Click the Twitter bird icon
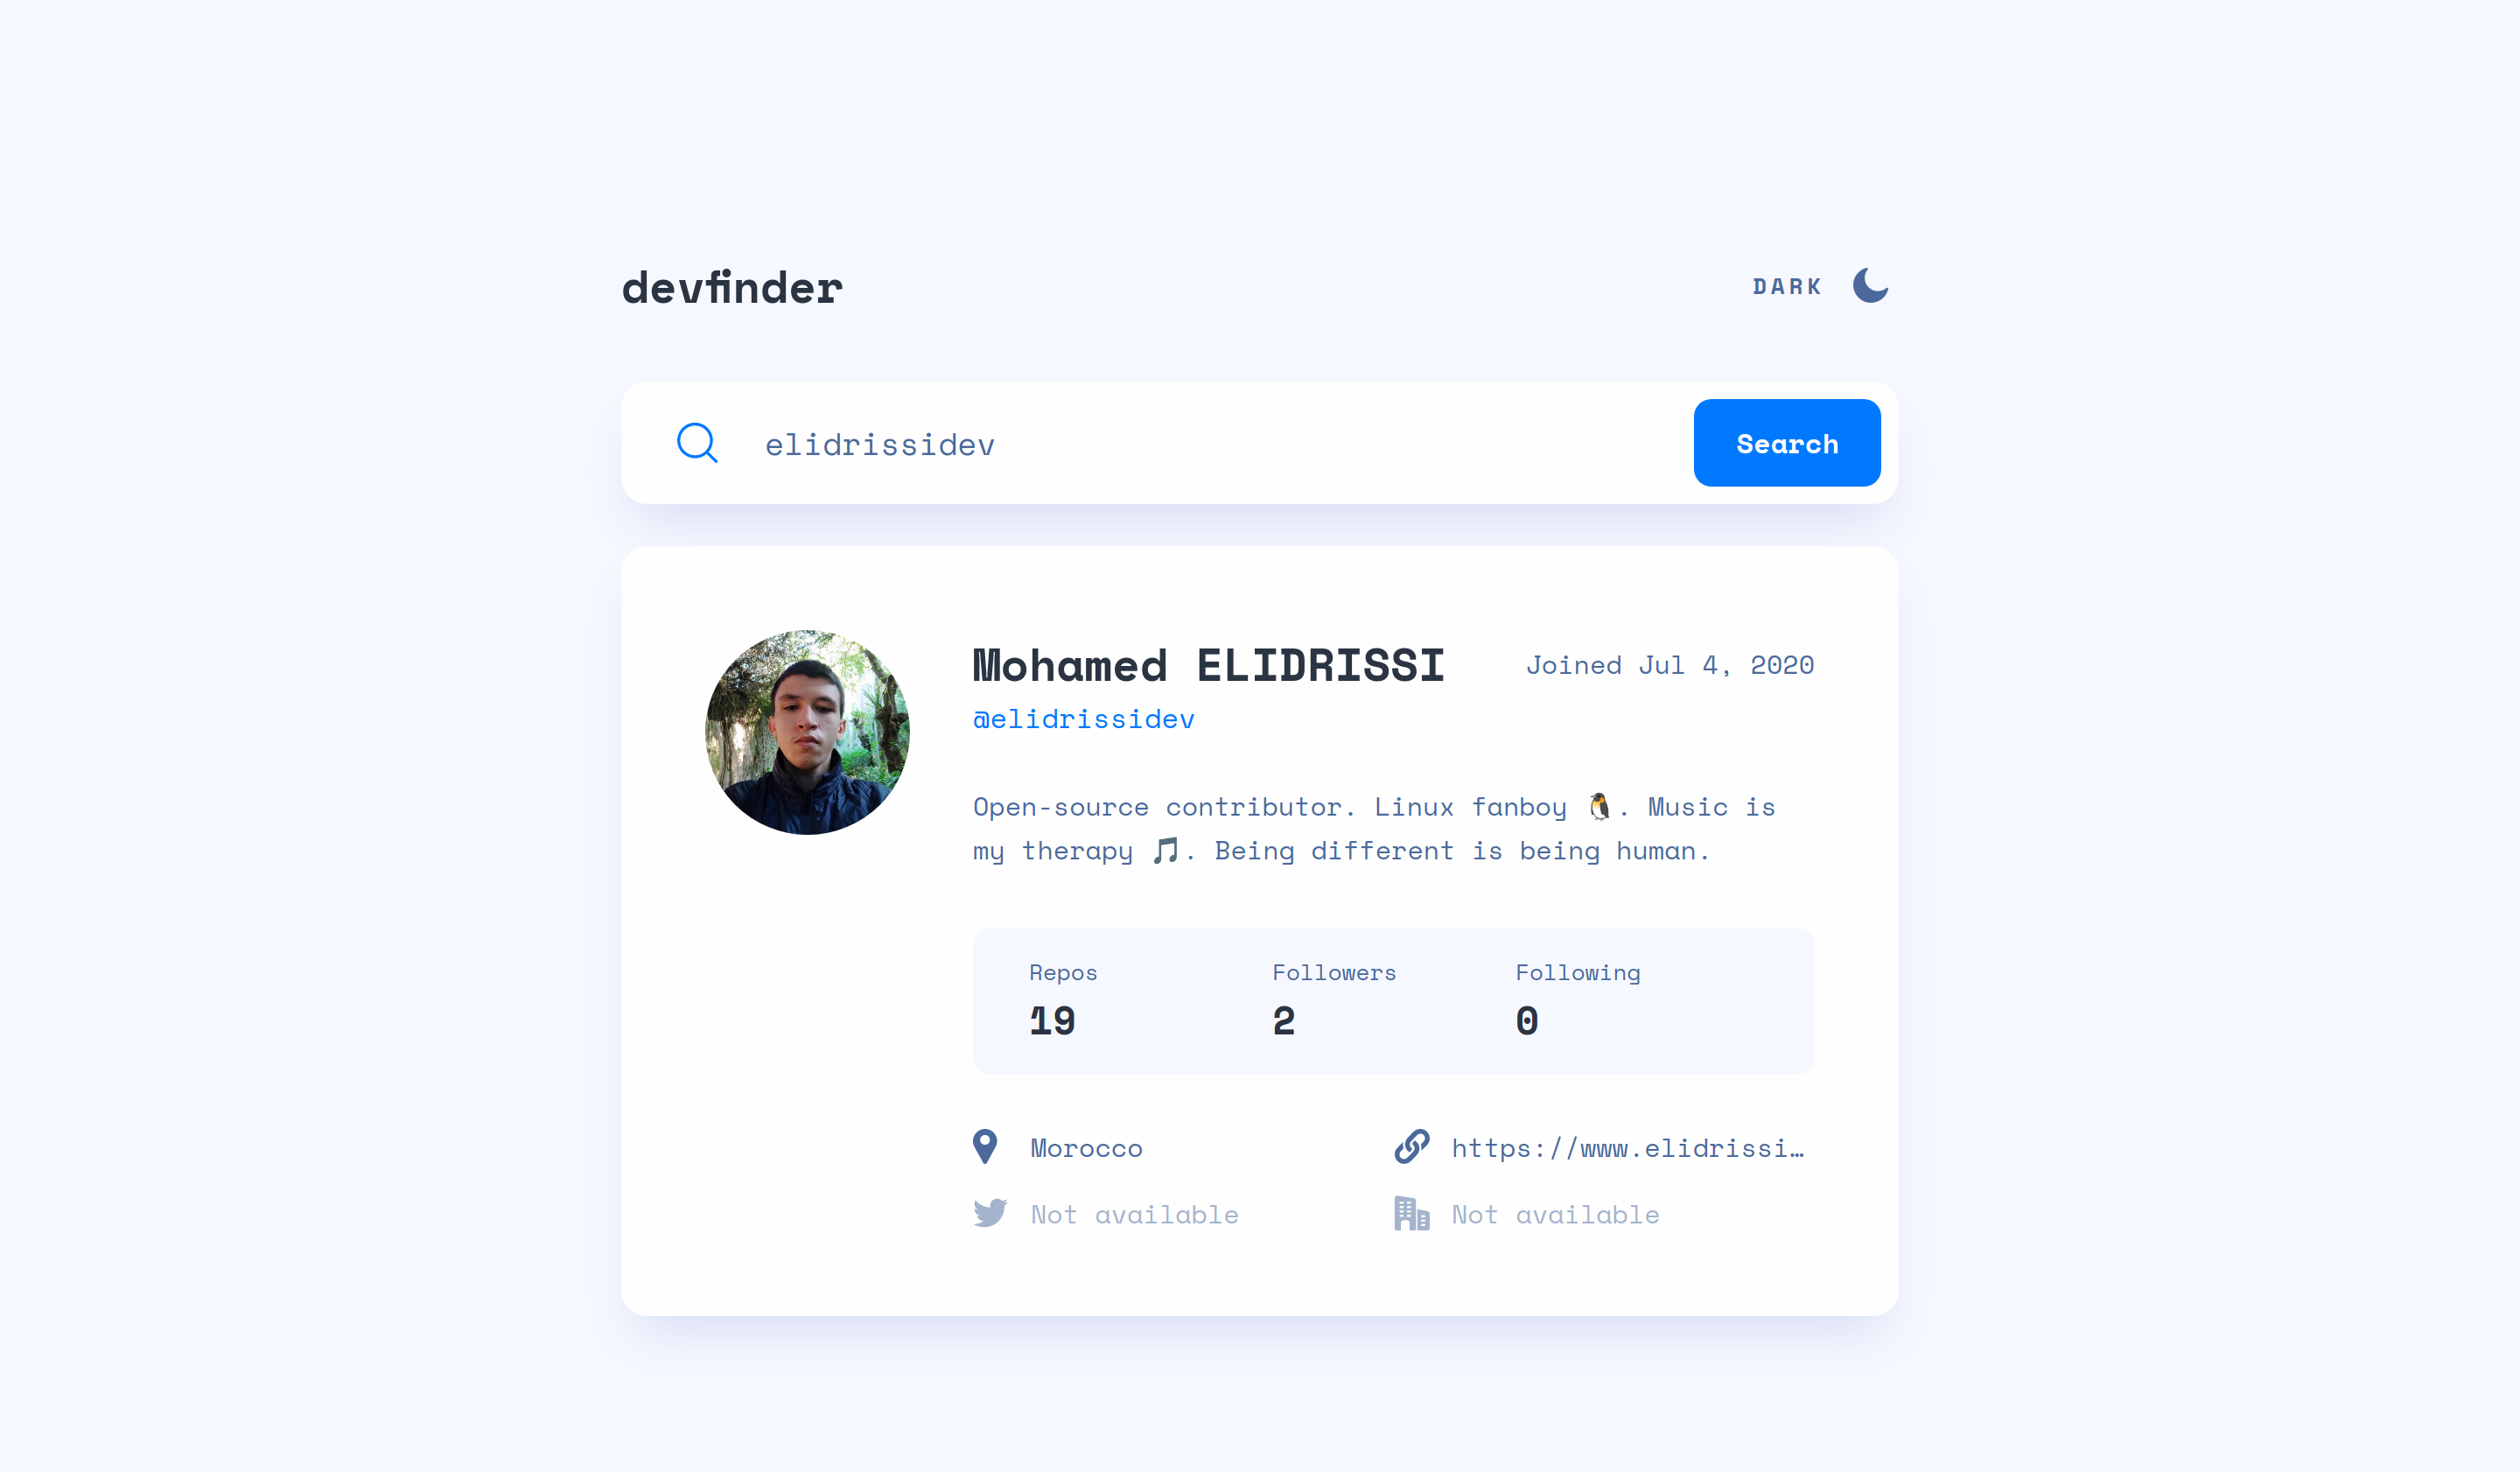2520x1472 pixels. point(990,1213)
